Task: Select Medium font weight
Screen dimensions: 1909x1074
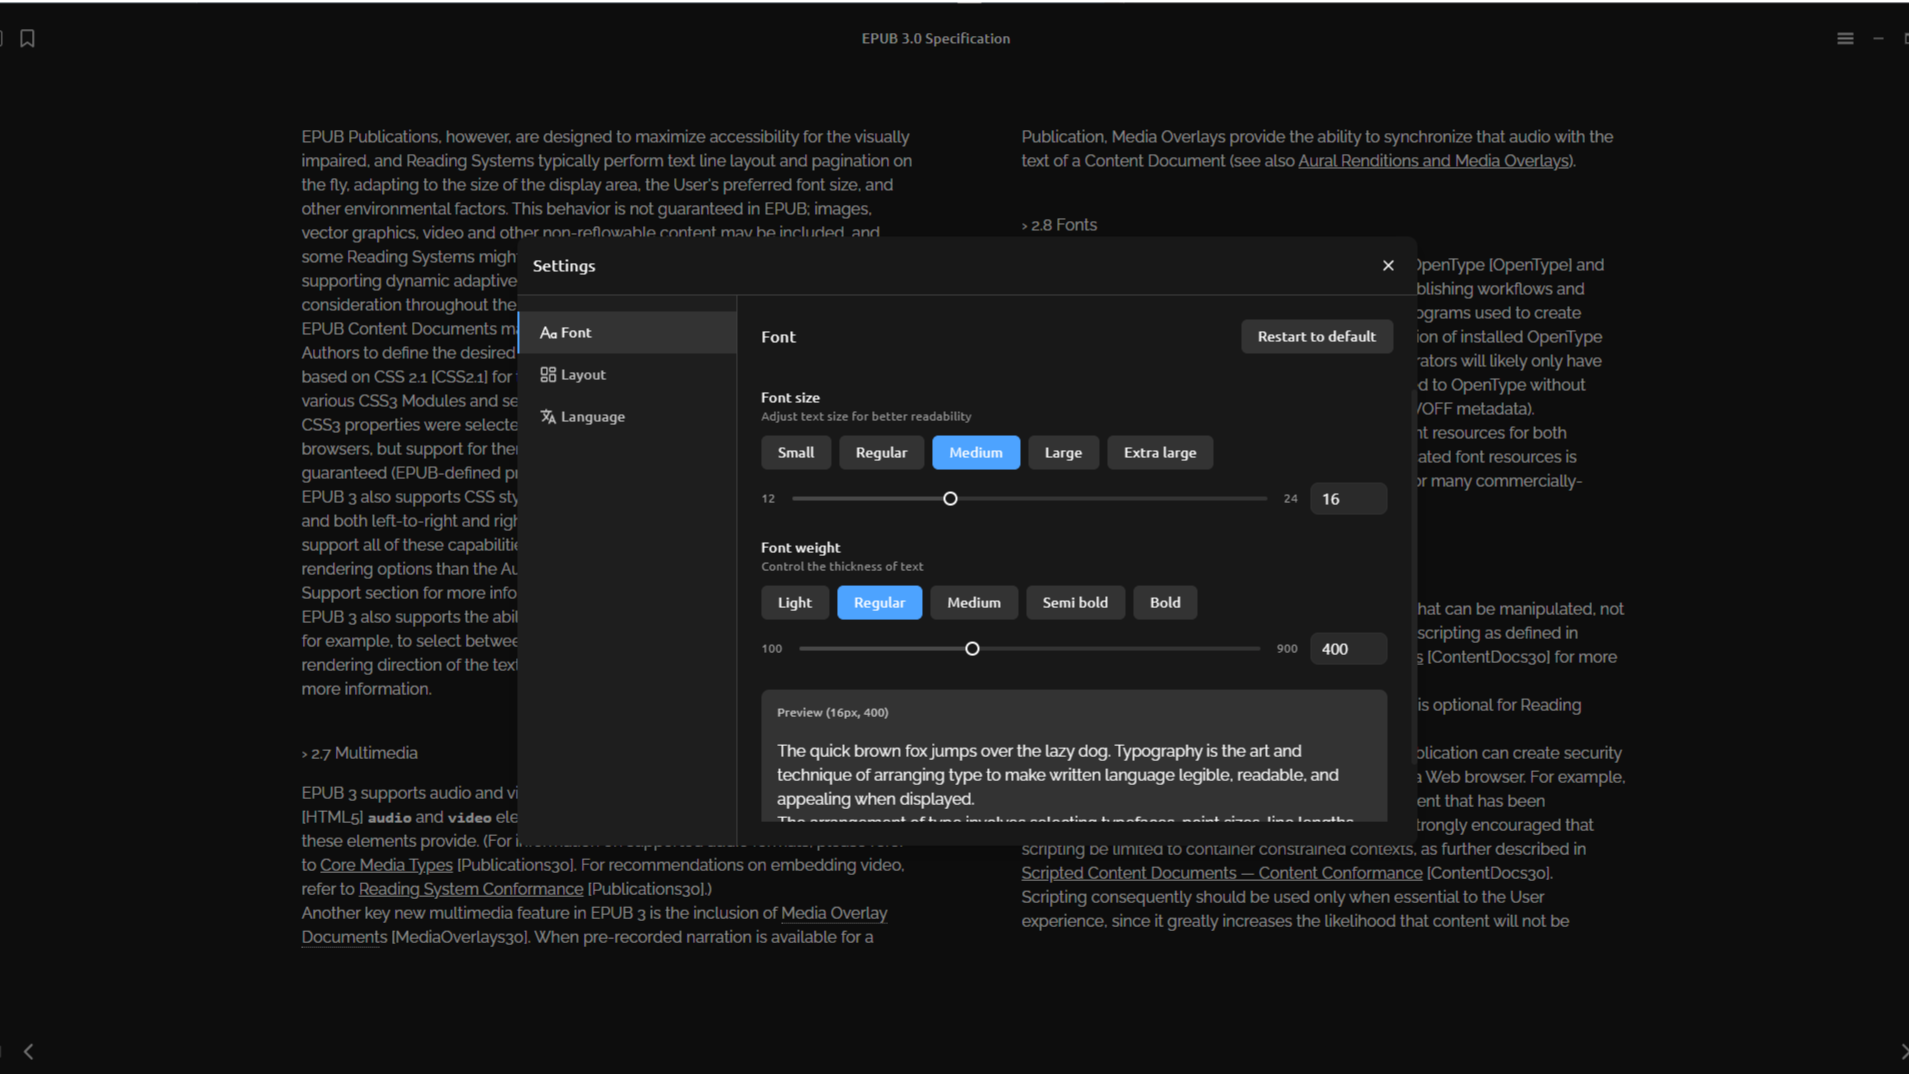Action: [x=973, y=602]
